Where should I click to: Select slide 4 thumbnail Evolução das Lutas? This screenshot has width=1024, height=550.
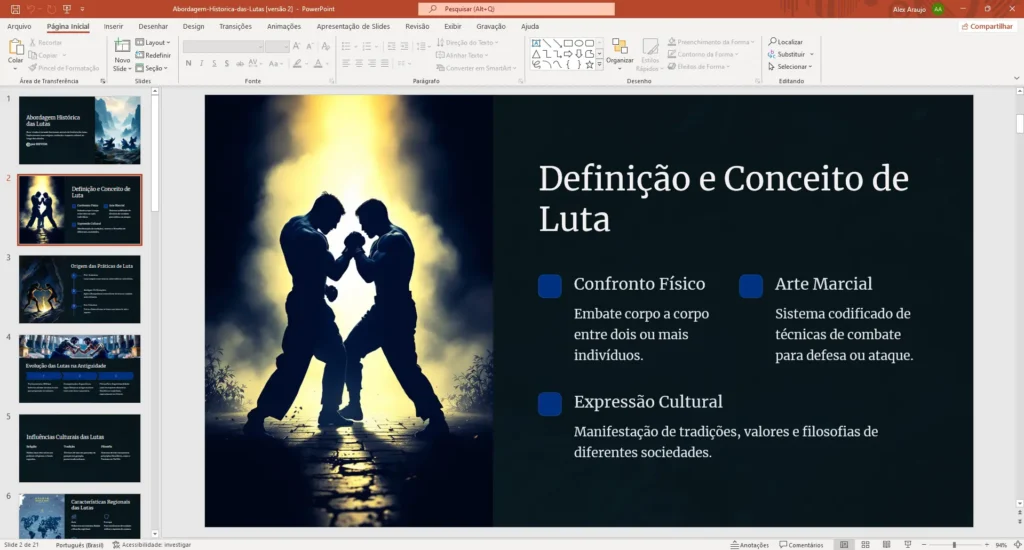(x=80, y=368)
